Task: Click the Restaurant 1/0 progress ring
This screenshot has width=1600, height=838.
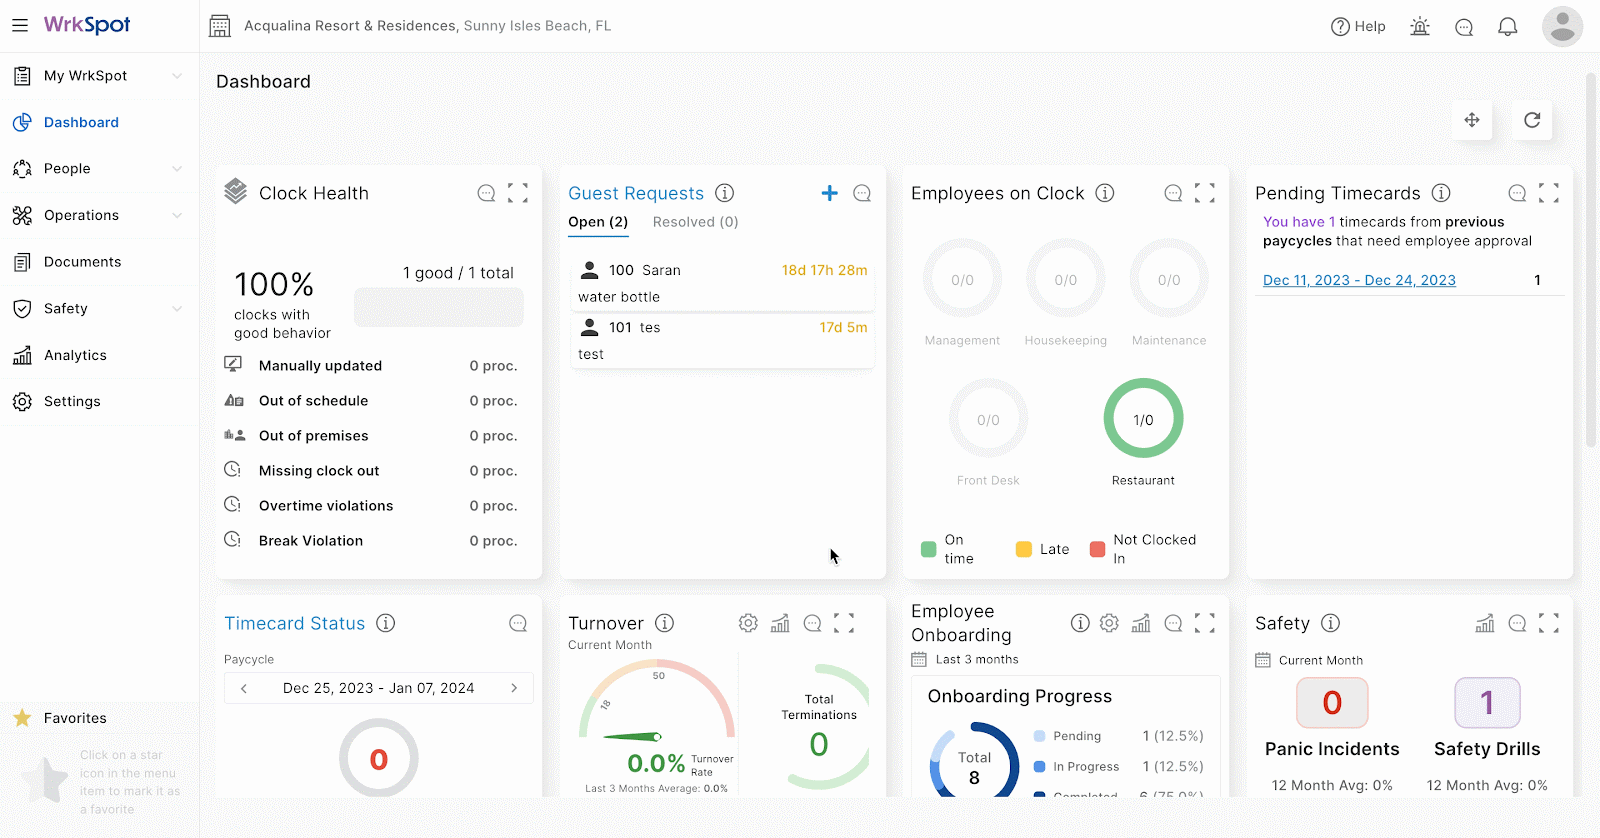Action: coord(1143,419)
